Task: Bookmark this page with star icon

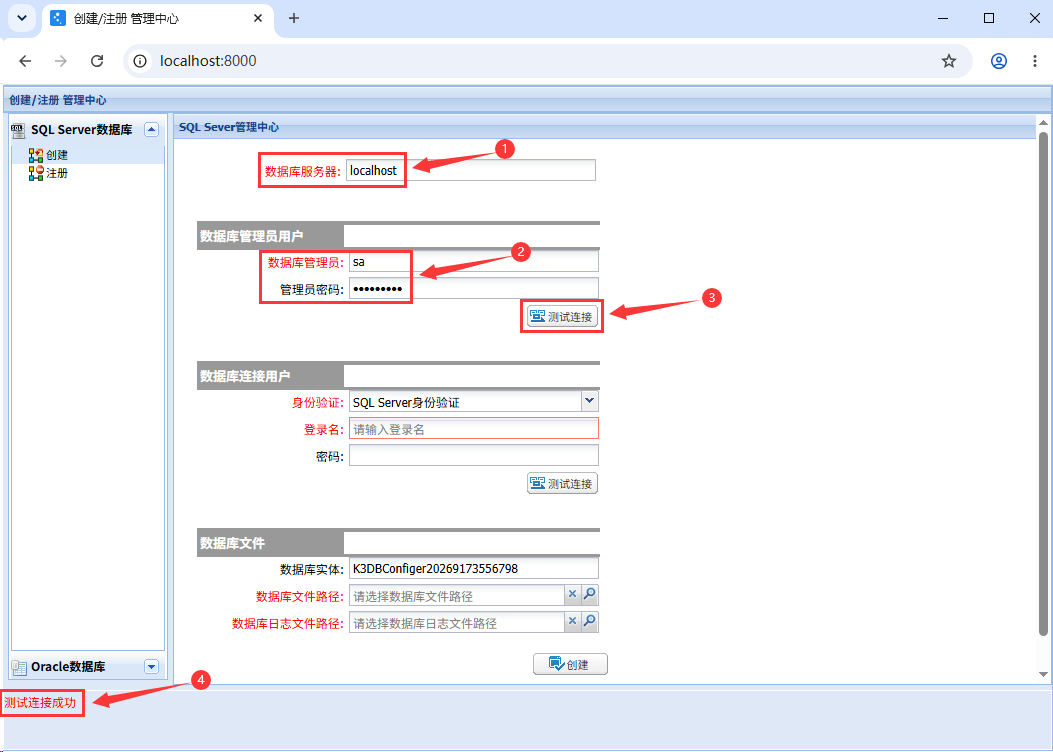Action: 948,61
